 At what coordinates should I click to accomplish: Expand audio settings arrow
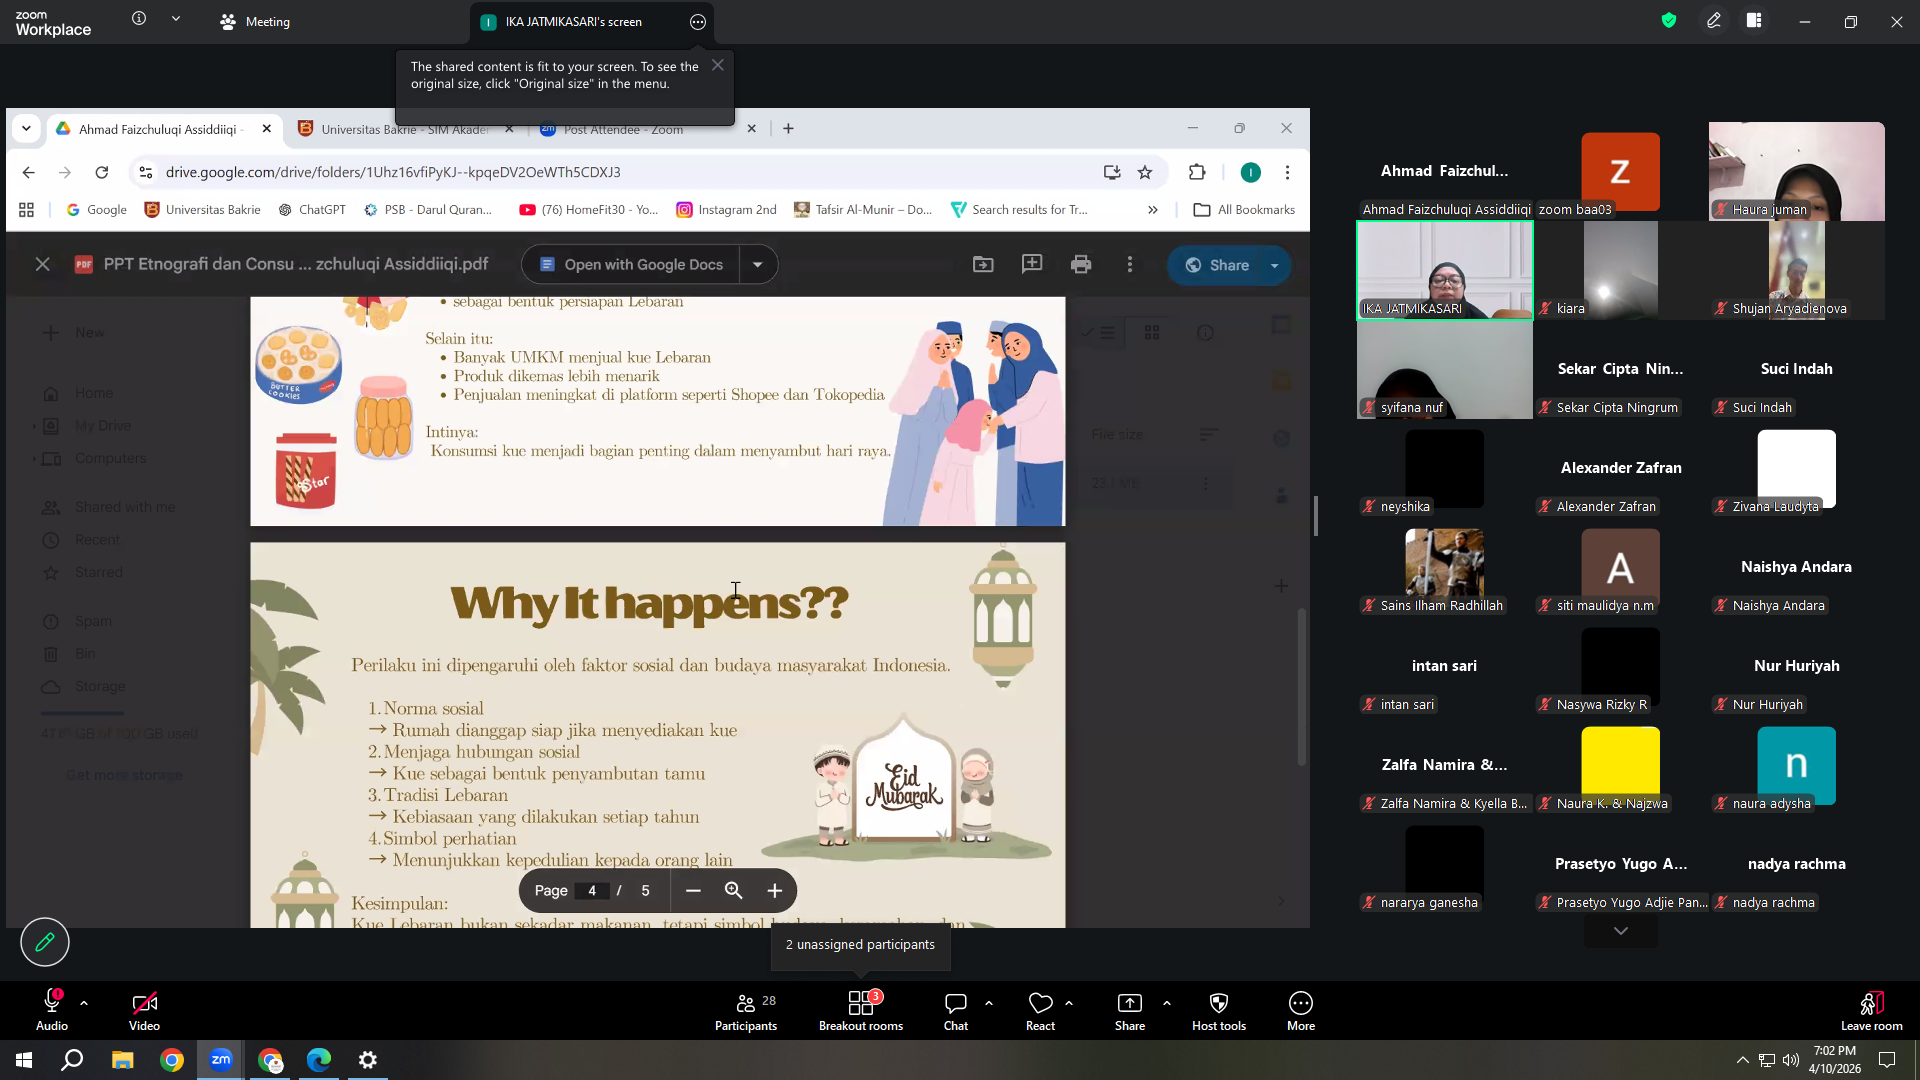pyautogui.click(x=84, y=1002)
